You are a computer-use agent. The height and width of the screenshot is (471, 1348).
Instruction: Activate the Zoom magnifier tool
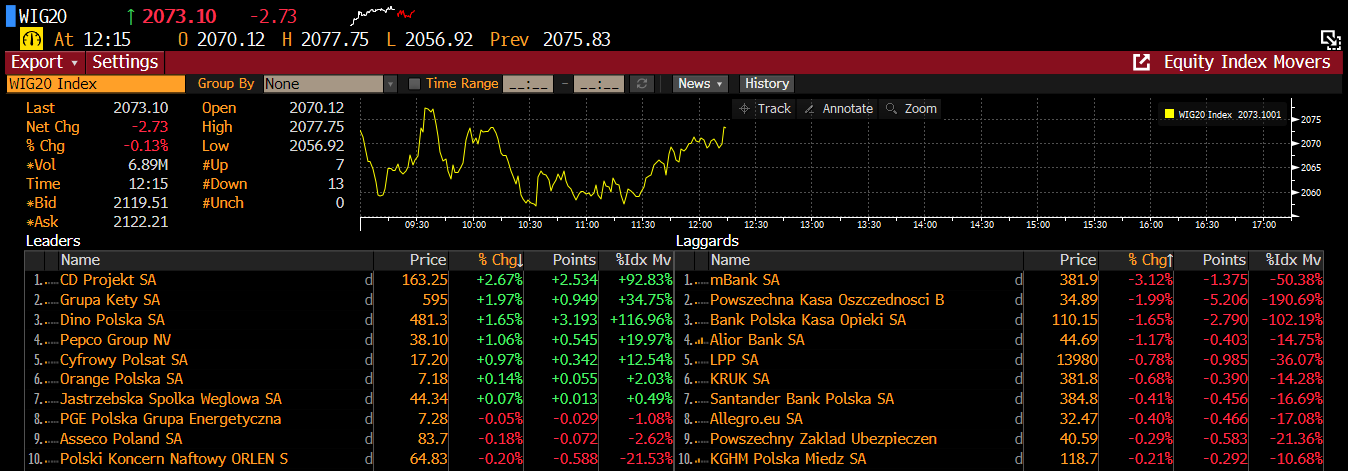click(911, 108)
